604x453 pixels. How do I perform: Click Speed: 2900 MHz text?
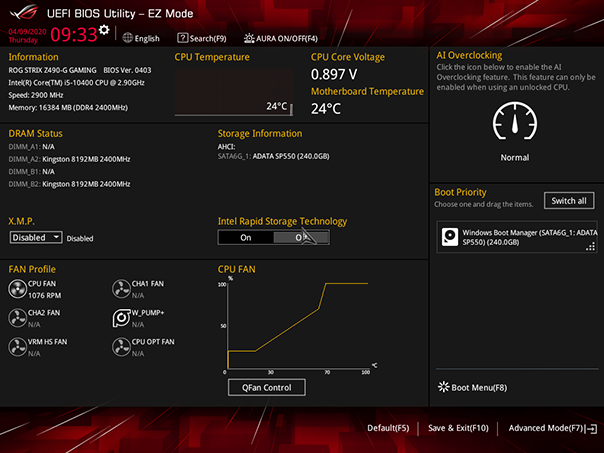pos(36,95)
